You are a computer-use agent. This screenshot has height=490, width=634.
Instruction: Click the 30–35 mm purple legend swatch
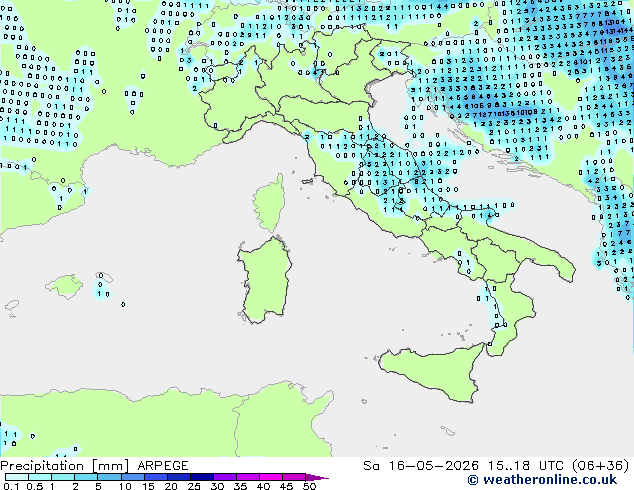click(224, 477)
